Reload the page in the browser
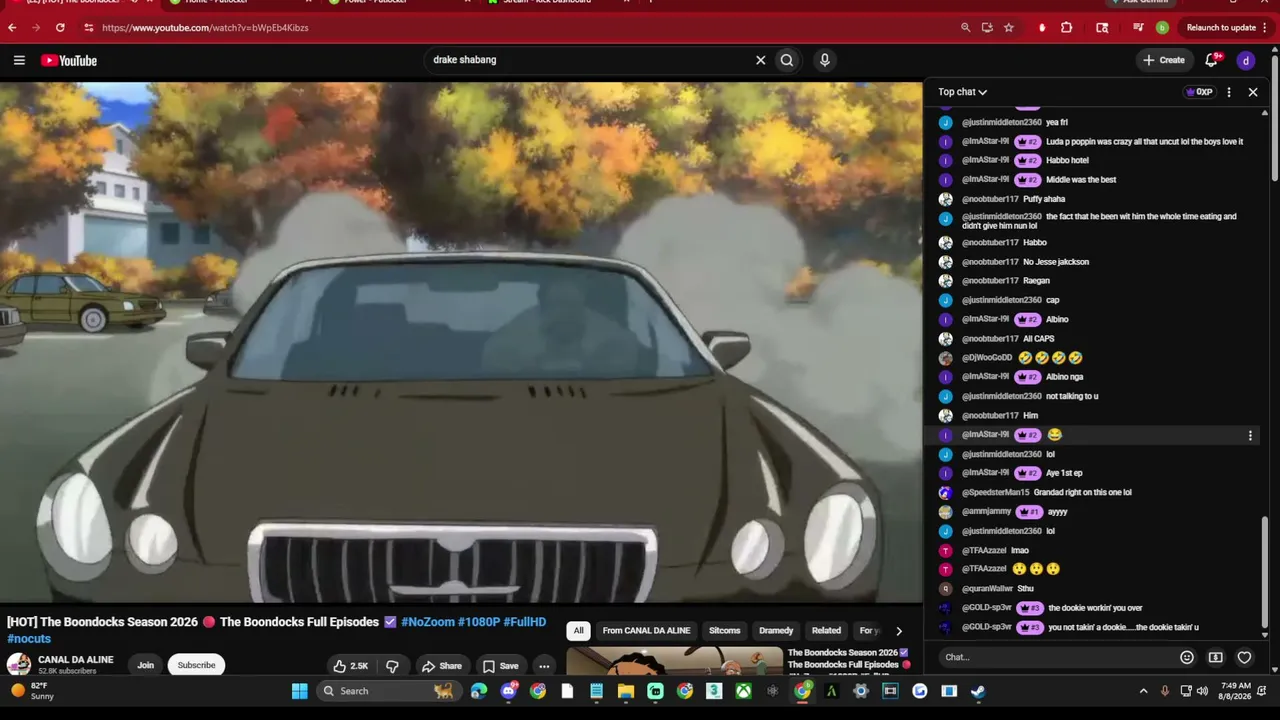Viewport: 1280px width, 720px height. 60,28
